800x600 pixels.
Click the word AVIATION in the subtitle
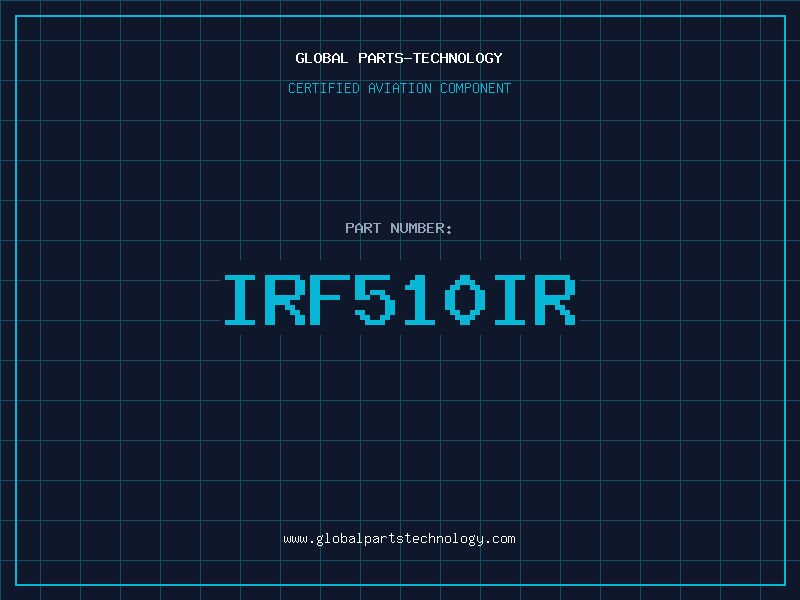pyautogui.click(x=399, y=88)
